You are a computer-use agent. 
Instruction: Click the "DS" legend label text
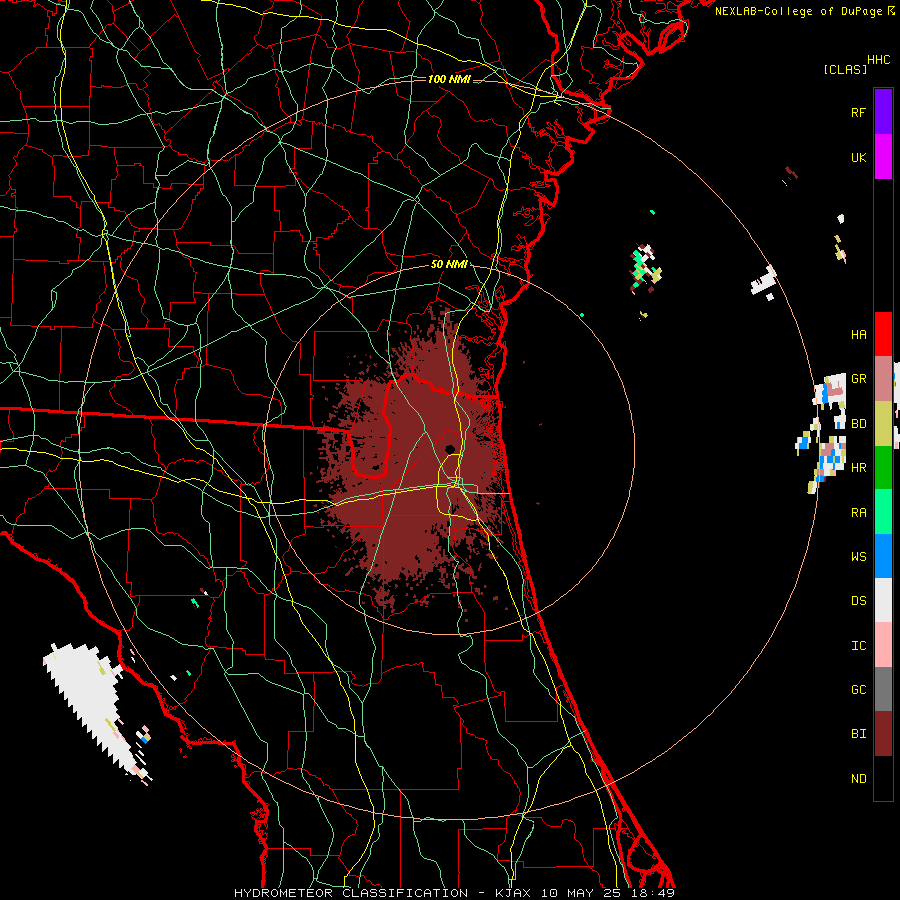(x=858, y=601)
